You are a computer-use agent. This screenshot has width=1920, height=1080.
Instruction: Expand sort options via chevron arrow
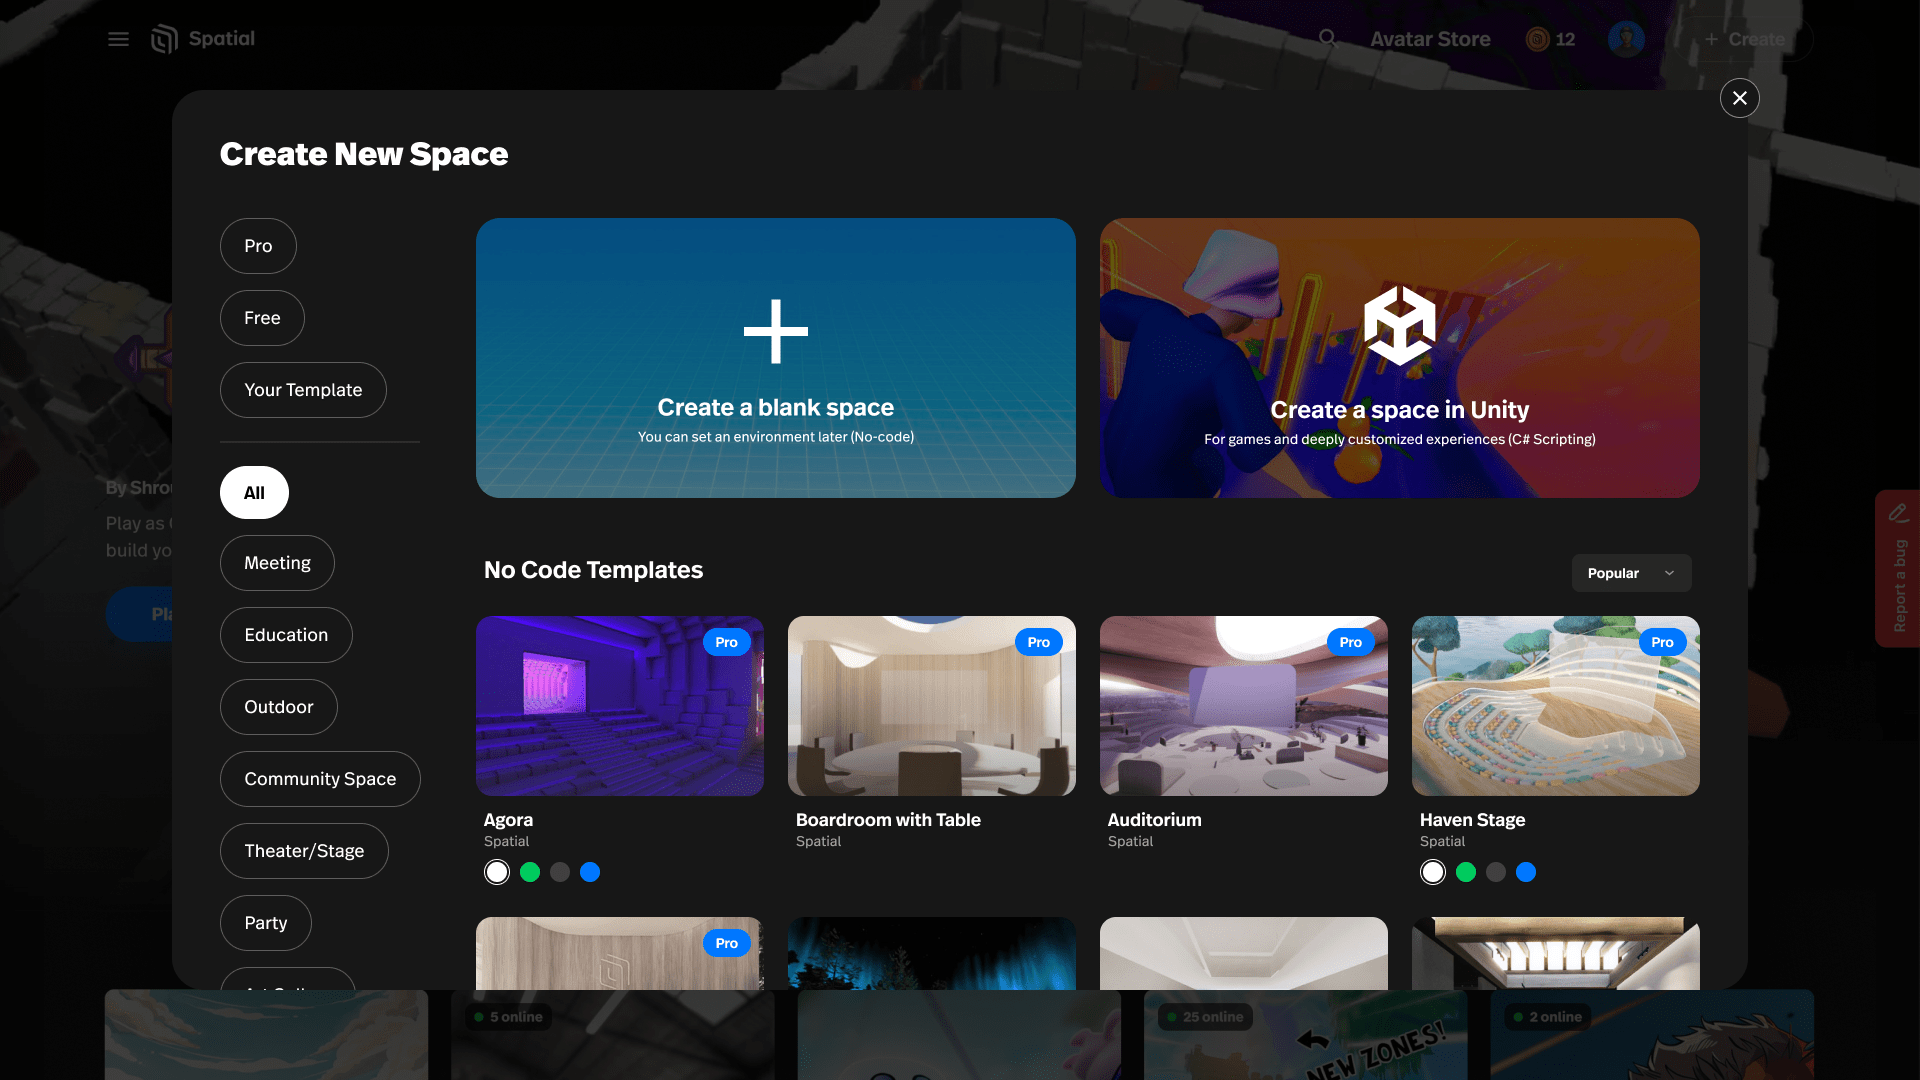tap(1669, 573)
